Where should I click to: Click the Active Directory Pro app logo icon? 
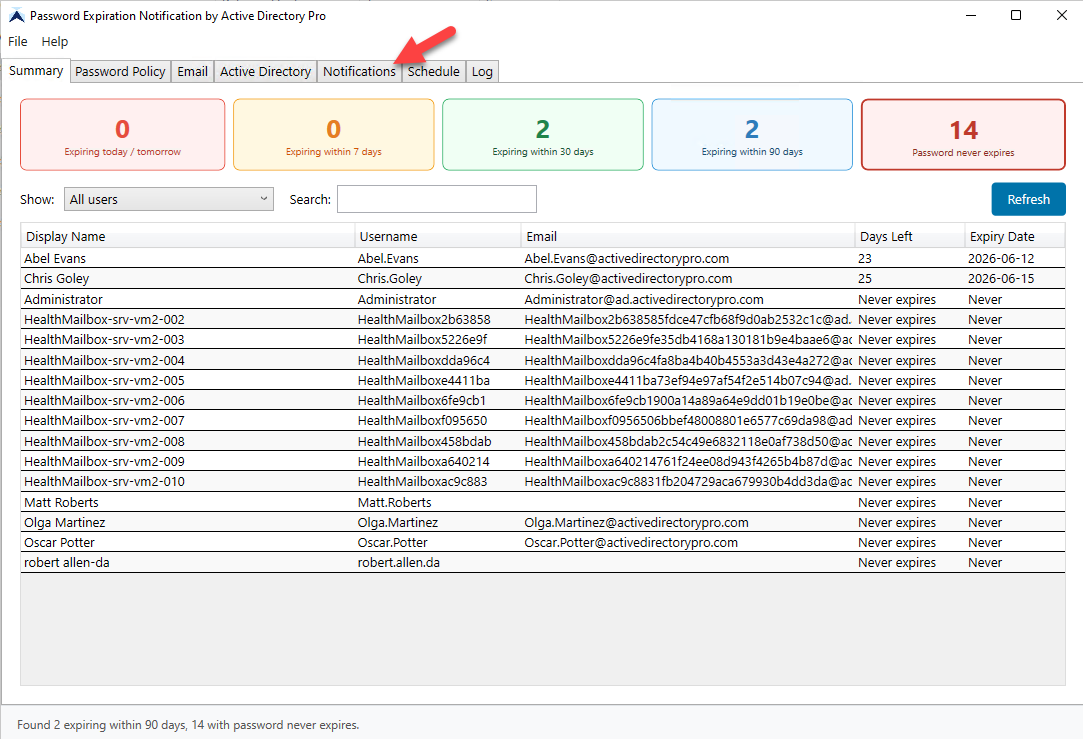click(x=17, y=15)
